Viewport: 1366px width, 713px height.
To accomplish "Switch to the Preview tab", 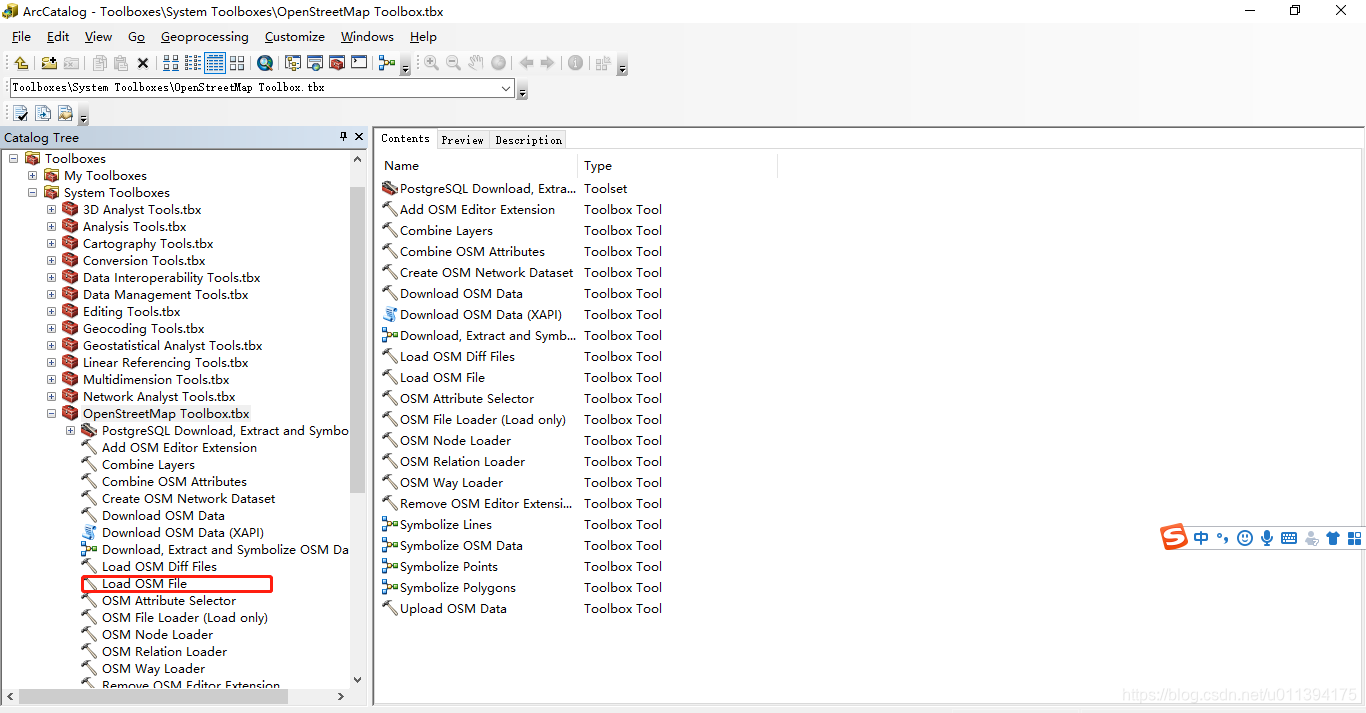I will point(462,140).
